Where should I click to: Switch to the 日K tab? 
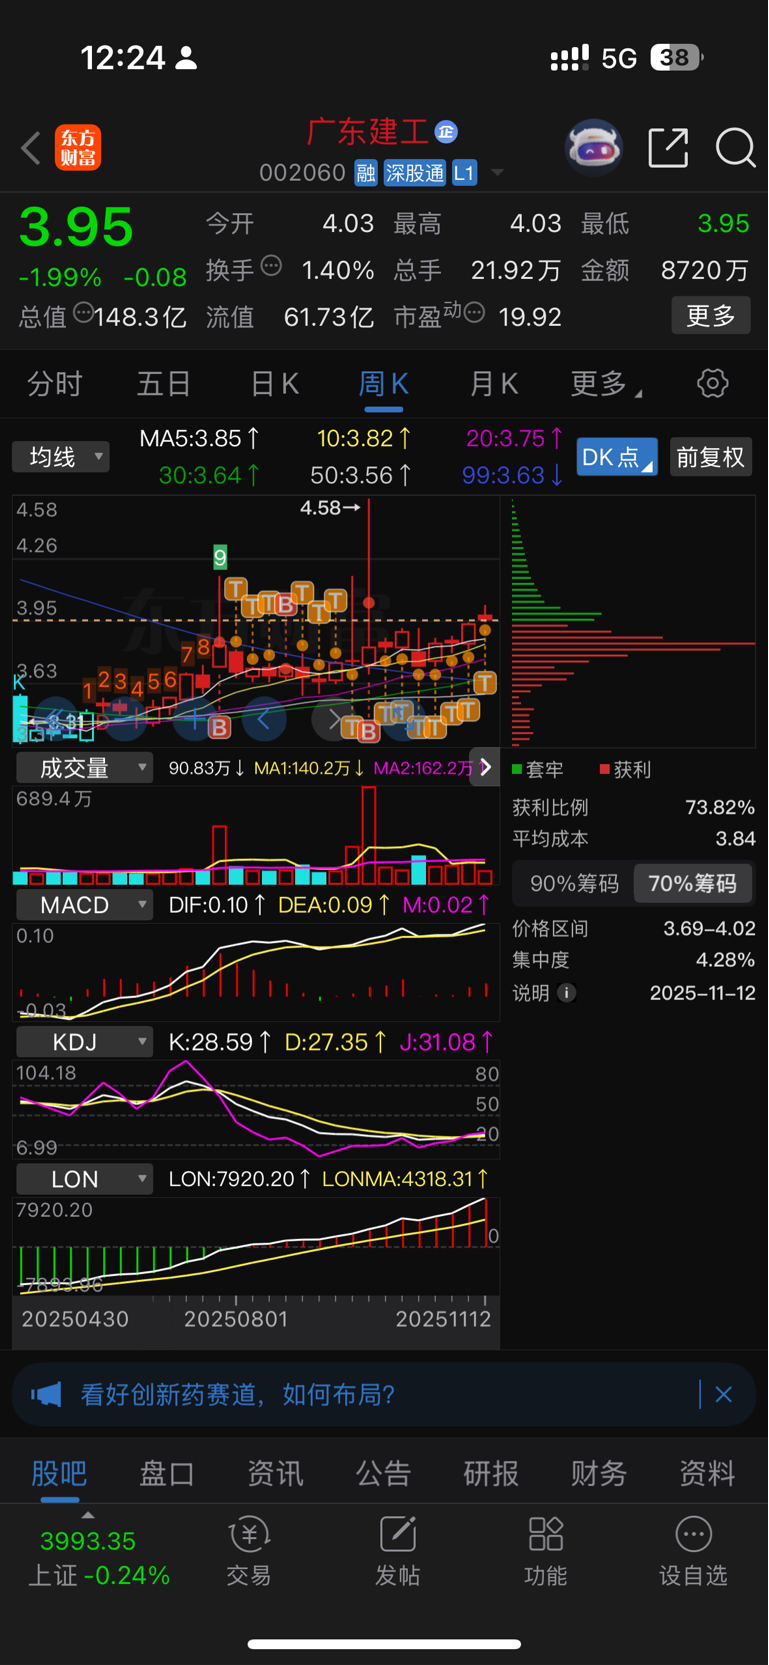click(x=274, y=384)
